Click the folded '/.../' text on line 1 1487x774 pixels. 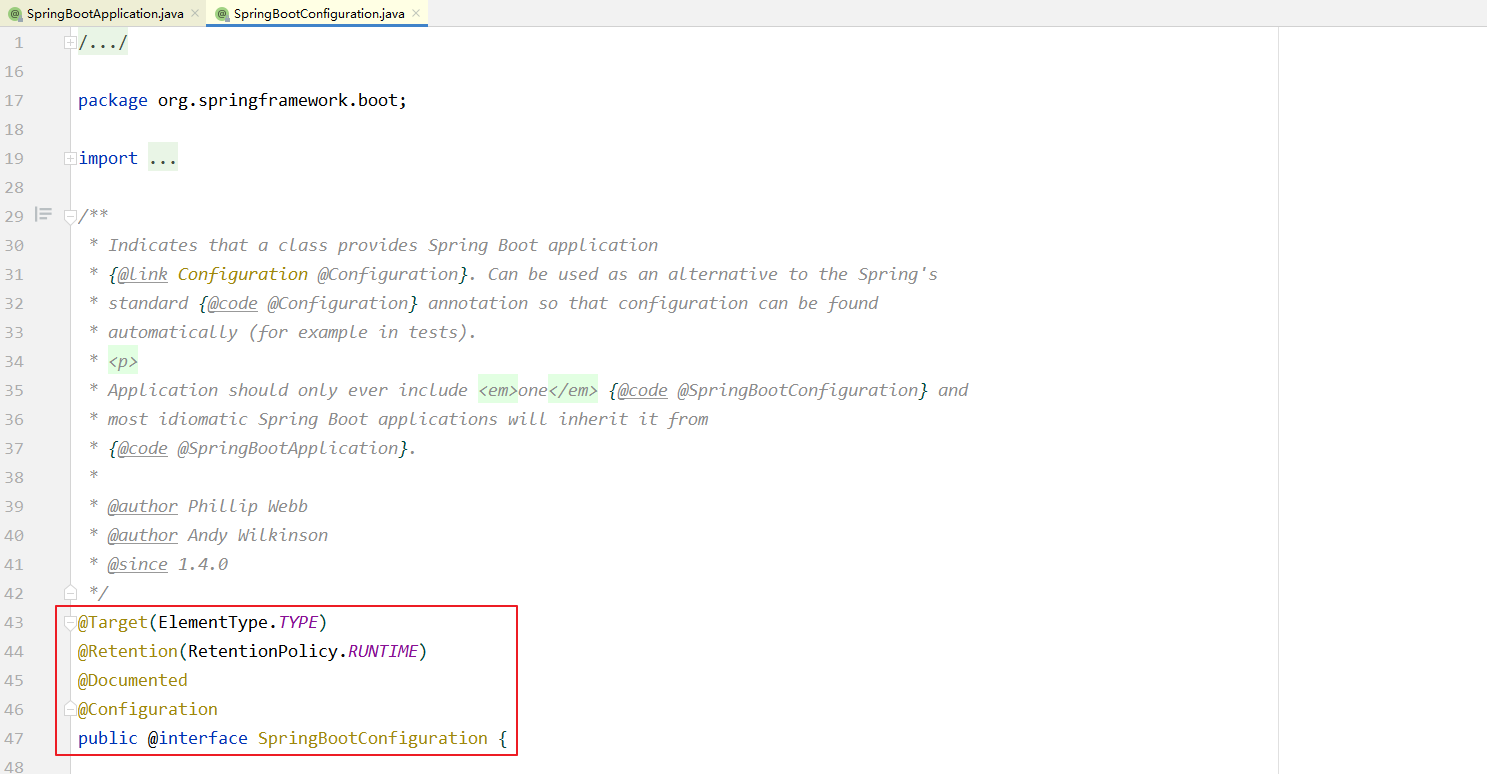tap(103, 43)
